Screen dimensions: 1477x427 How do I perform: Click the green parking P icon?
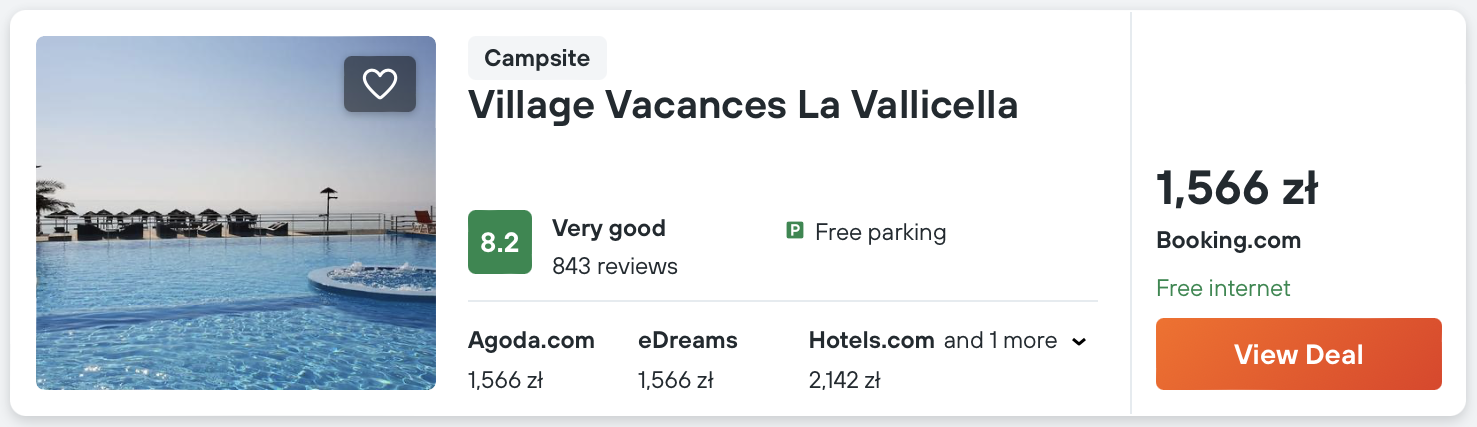point(795,232)
